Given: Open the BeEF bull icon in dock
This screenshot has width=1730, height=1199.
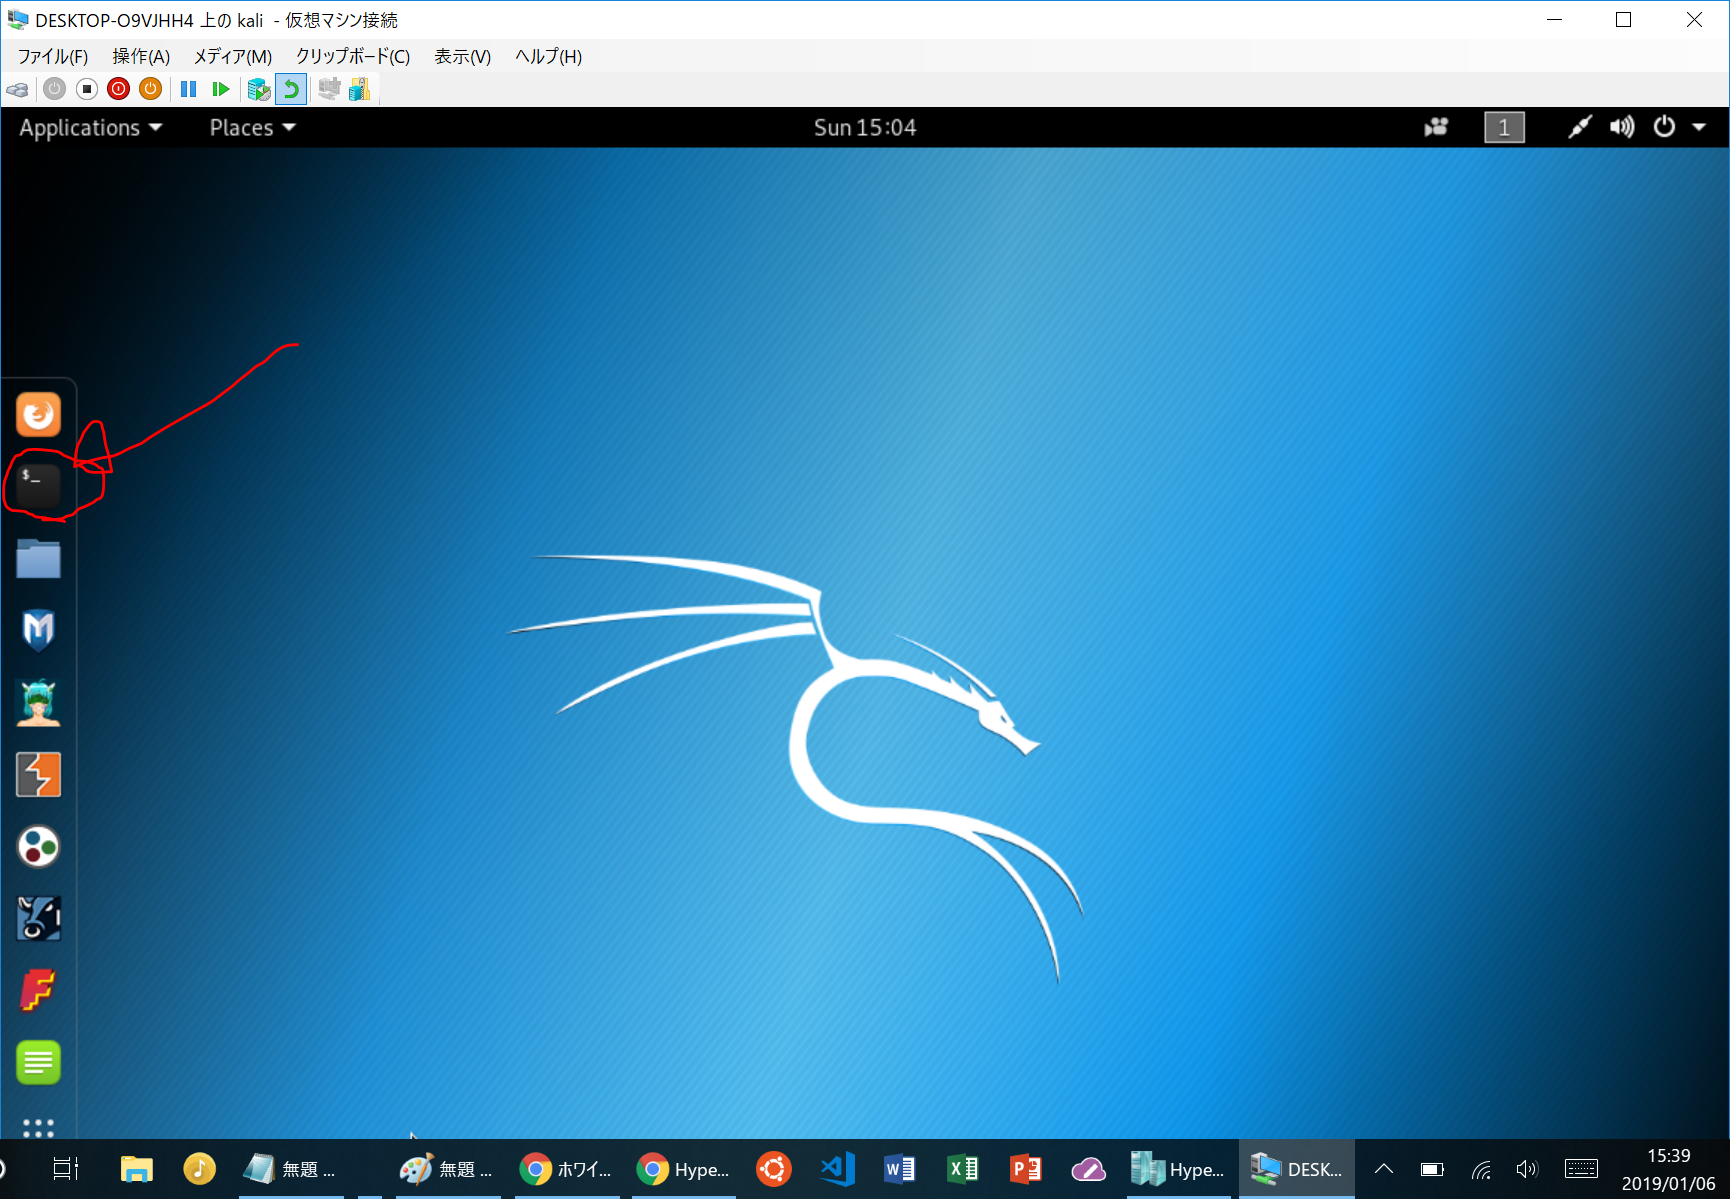Looking at the screenshot, I should click(38, 918).
